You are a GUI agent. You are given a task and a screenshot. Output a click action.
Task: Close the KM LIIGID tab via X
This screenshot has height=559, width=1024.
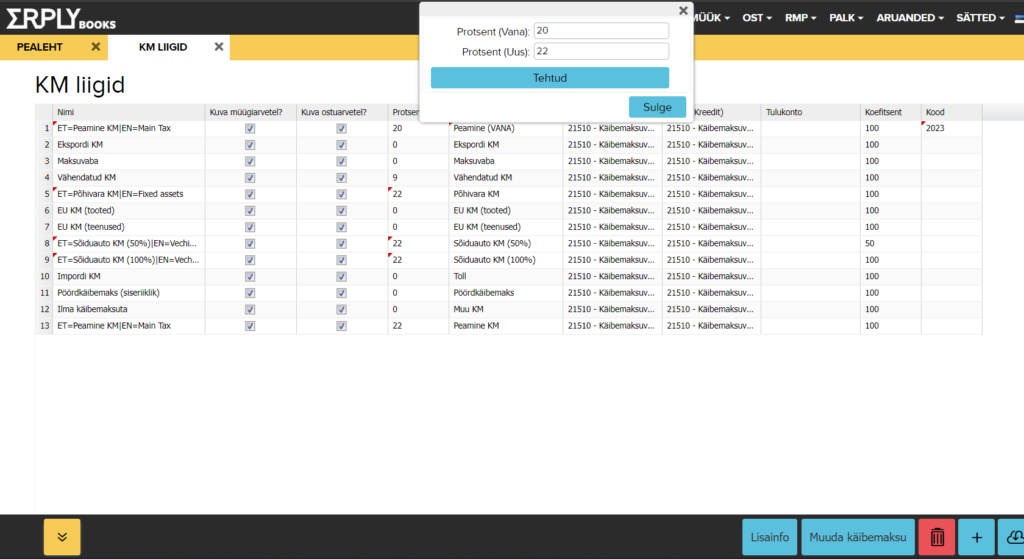coord(218,47)
